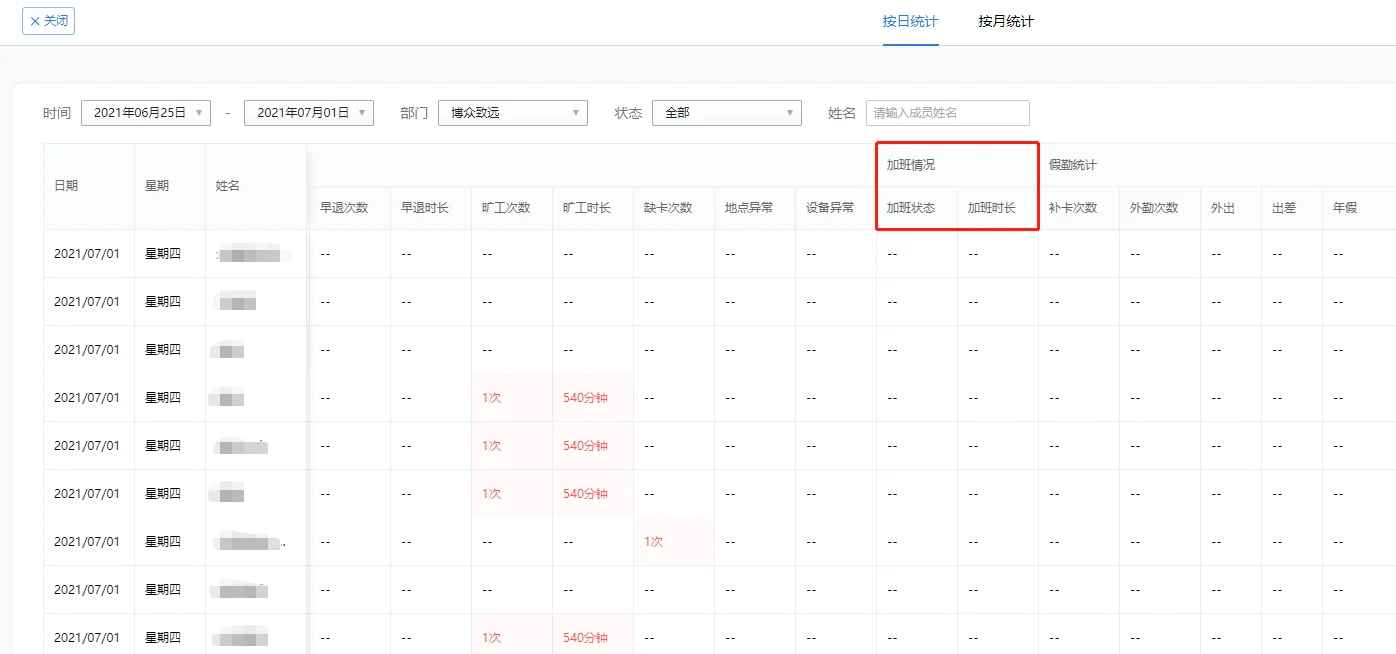Click the 早退次数 column header
This screenshot has height=654, width=1396.
(344, 208)
